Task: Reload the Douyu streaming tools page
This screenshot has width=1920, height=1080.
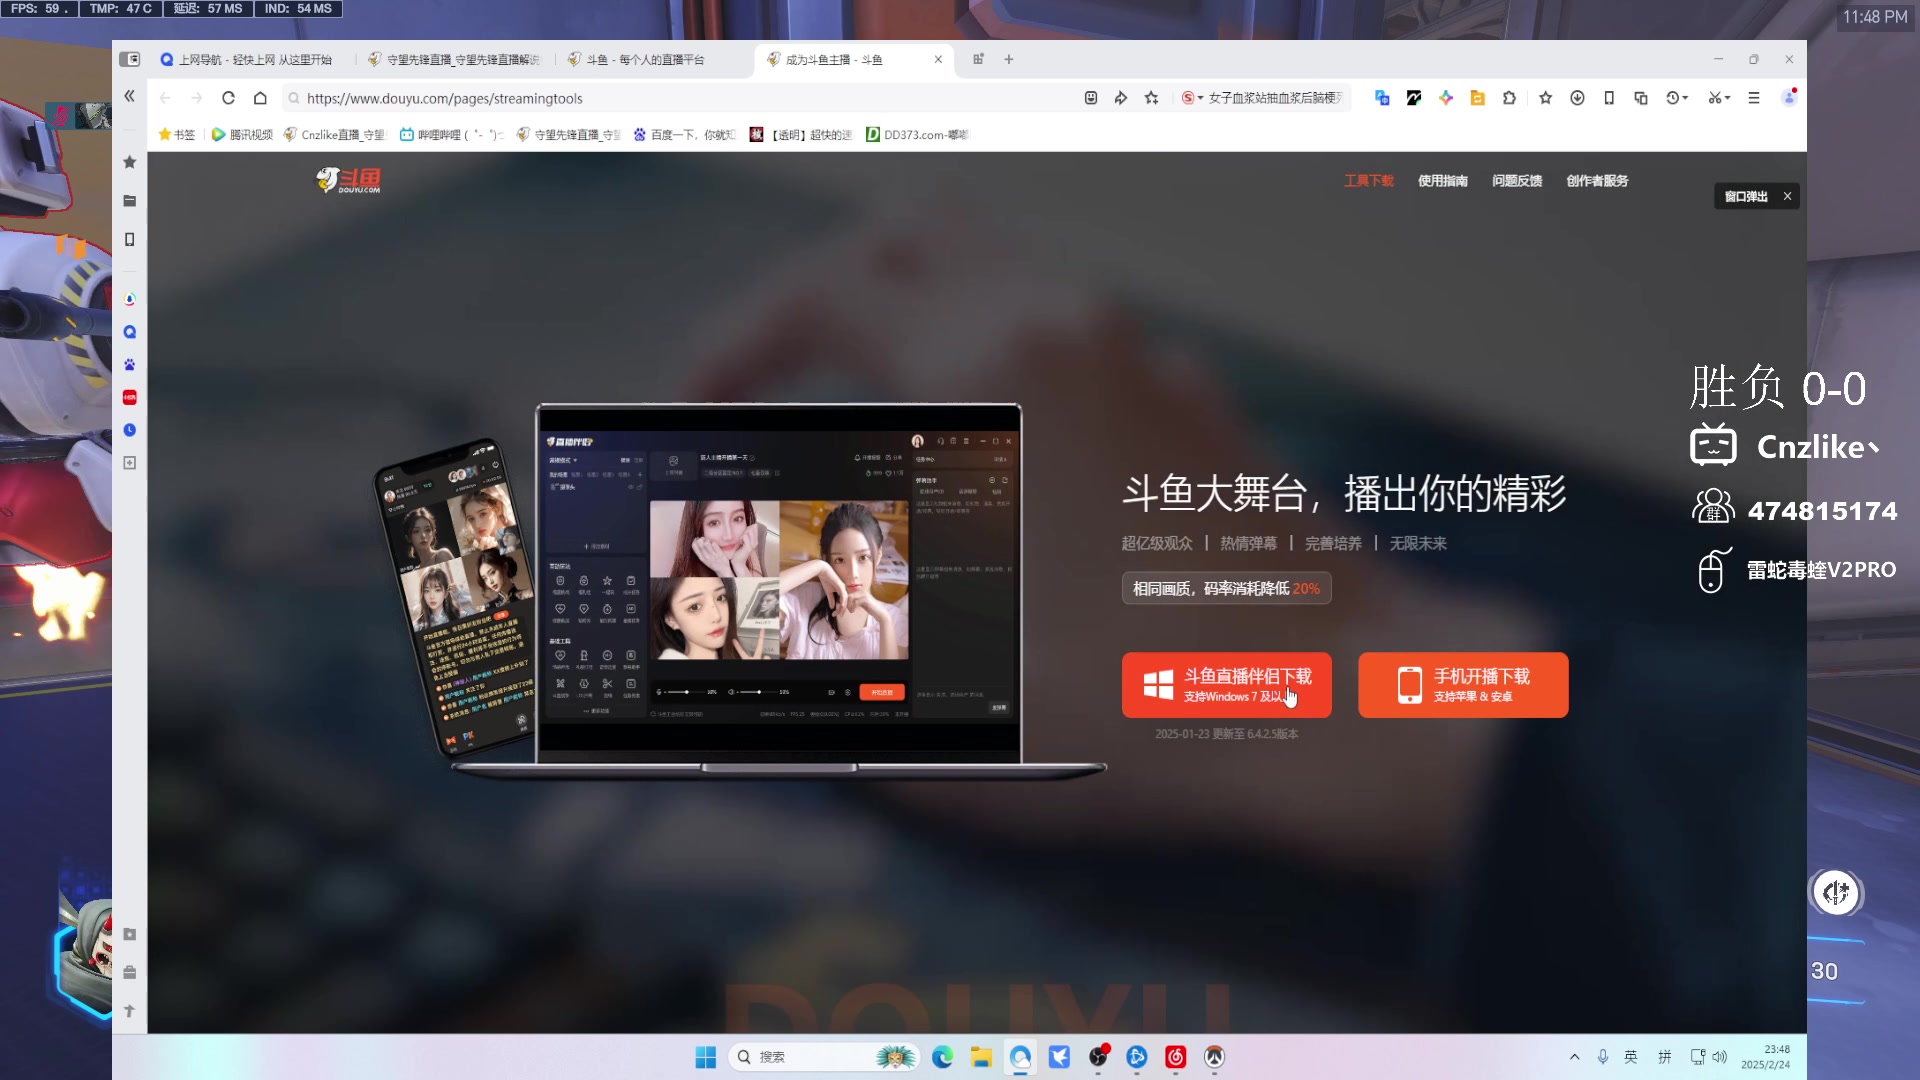Action: tap(228, 98)
